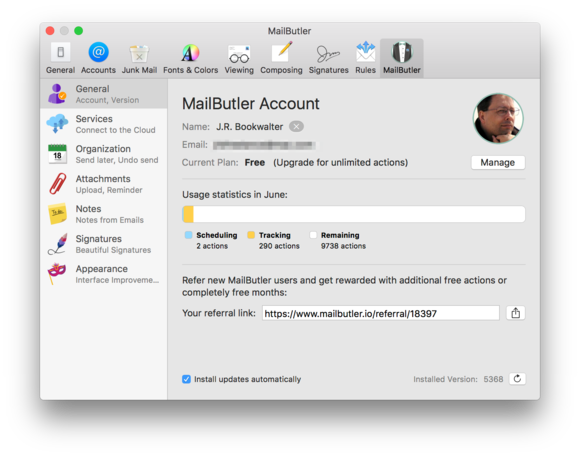
Task: Select General 'Account, Version' sidebar row
Action: 104,94
